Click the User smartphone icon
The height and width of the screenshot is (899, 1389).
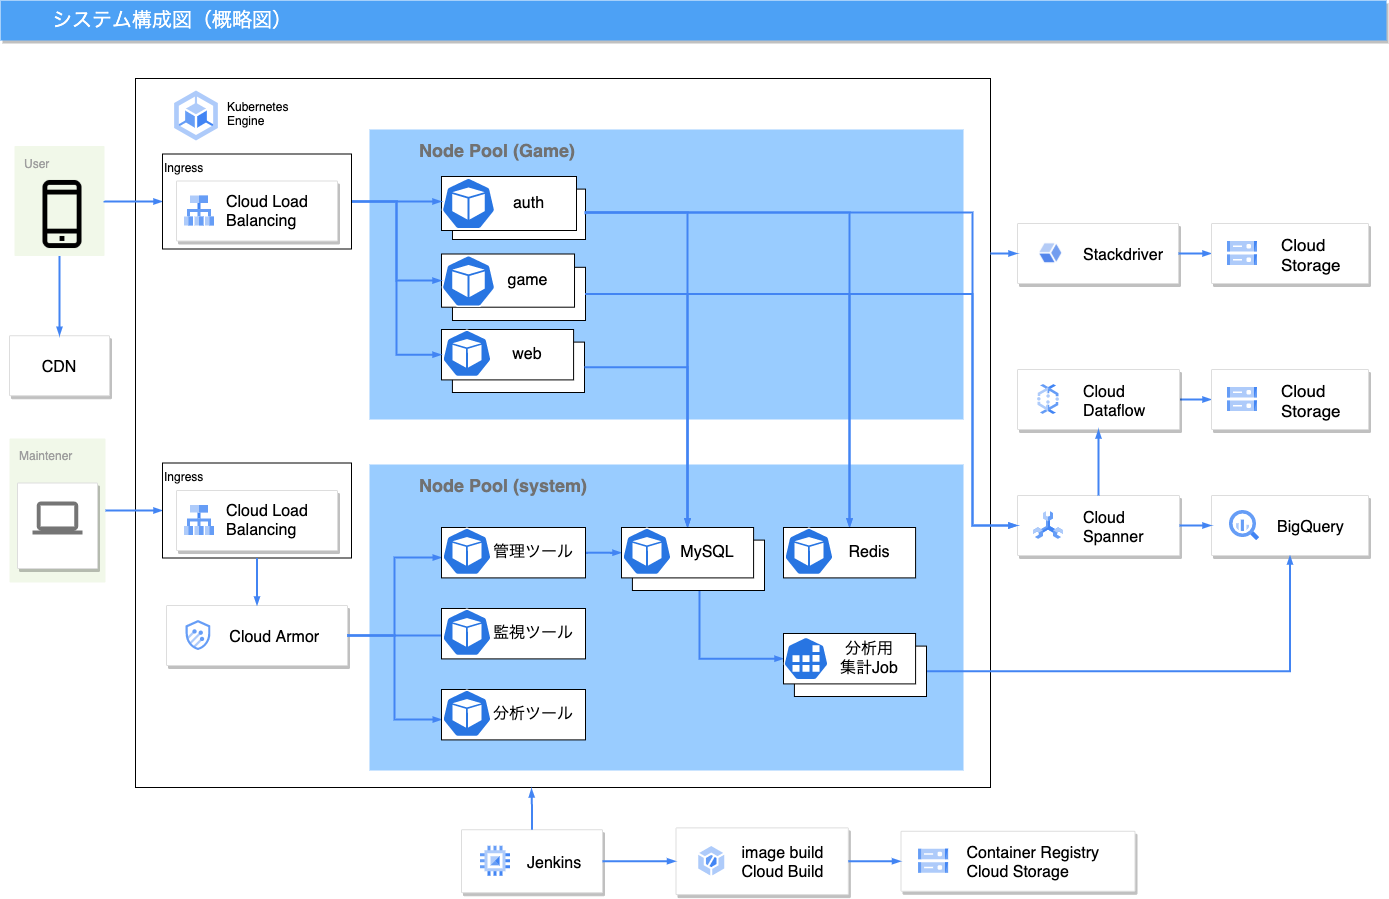[62, 213]
